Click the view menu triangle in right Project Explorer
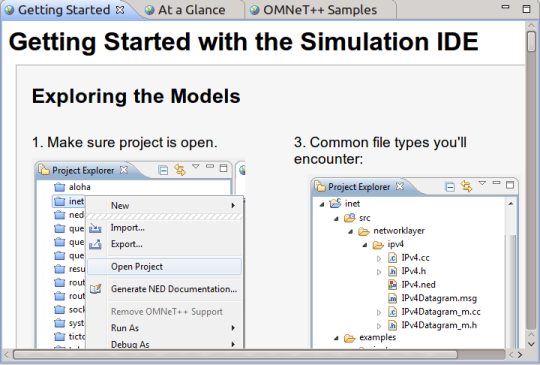 coord(482,183)
